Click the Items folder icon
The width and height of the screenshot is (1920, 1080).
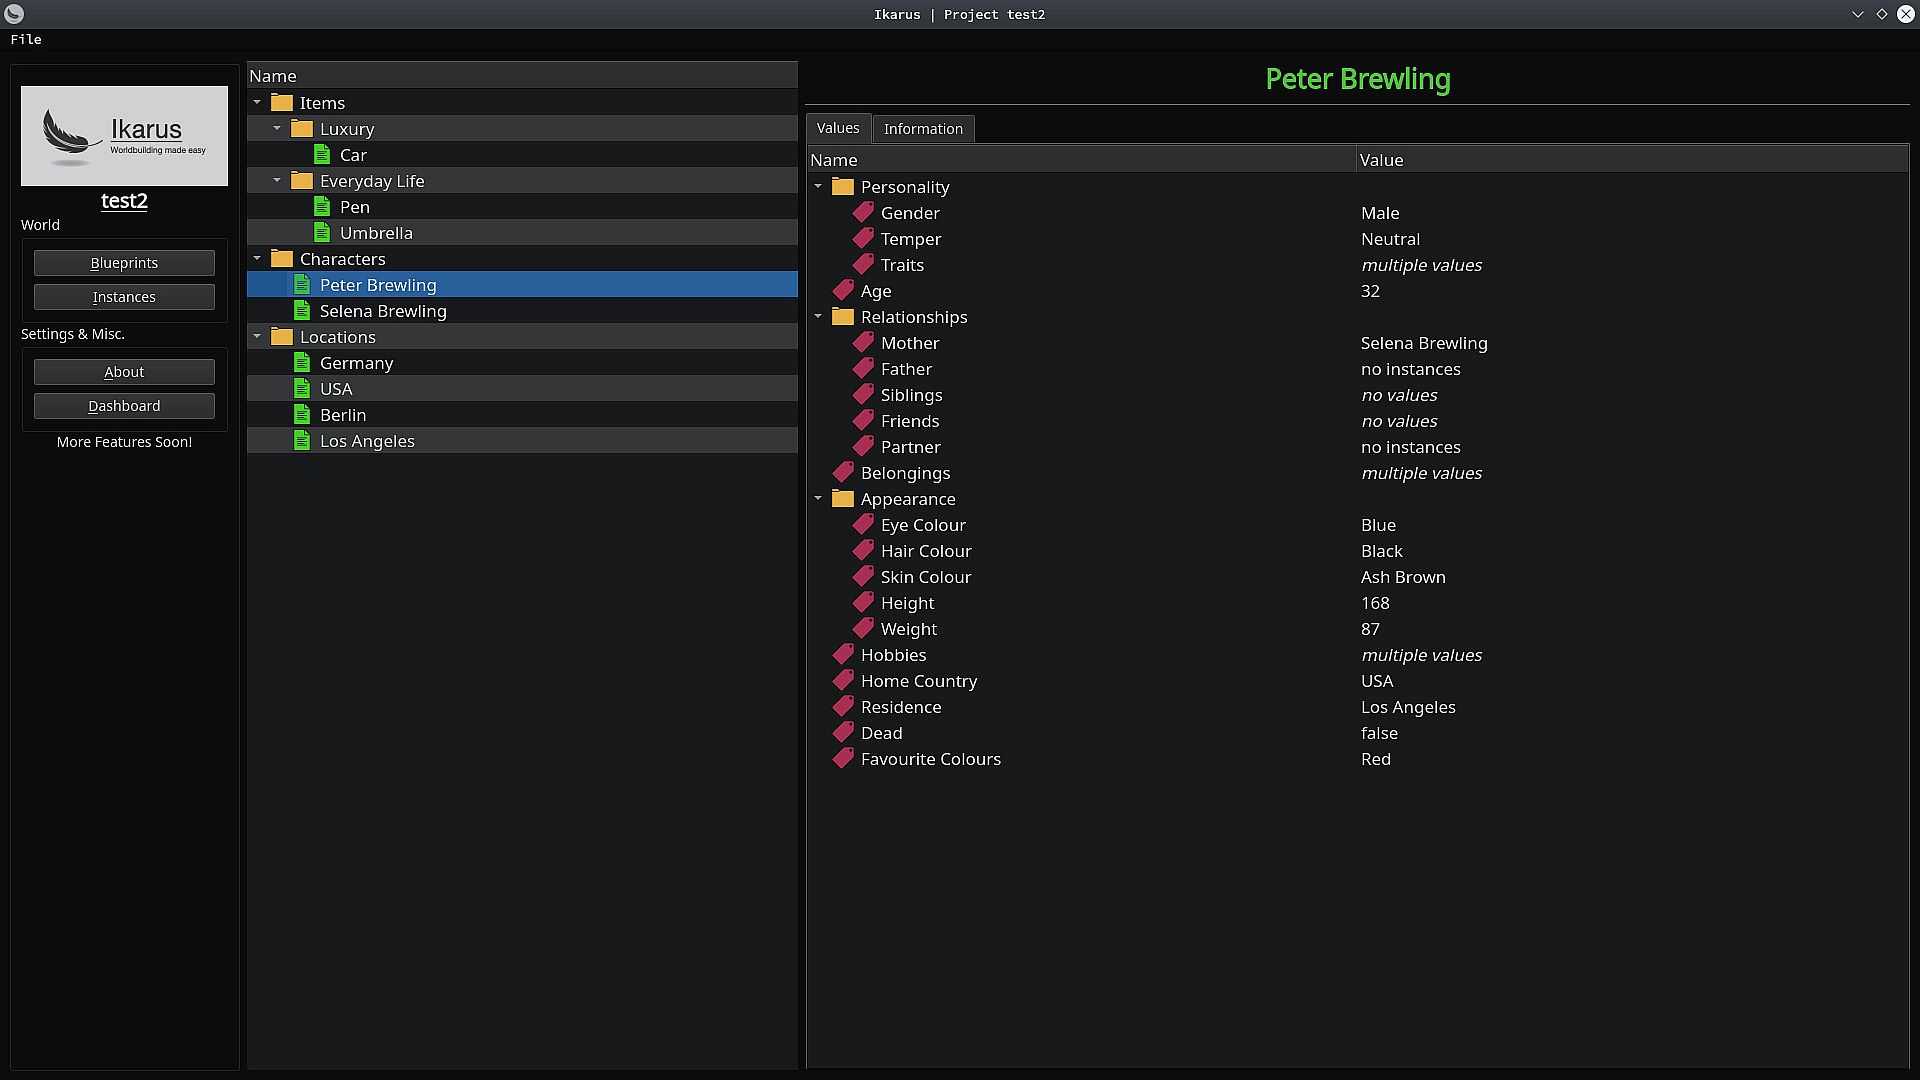[x=282, y=103]
